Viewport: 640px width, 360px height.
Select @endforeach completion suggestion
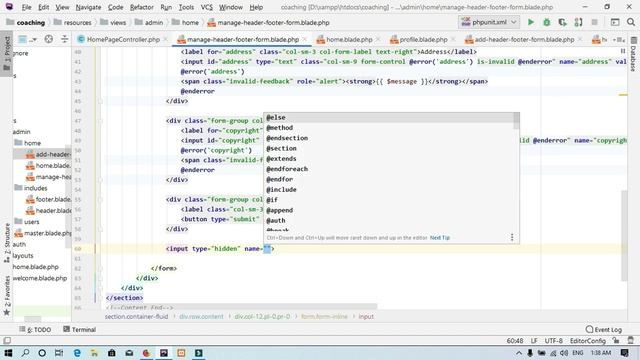[x=388, y=169]
